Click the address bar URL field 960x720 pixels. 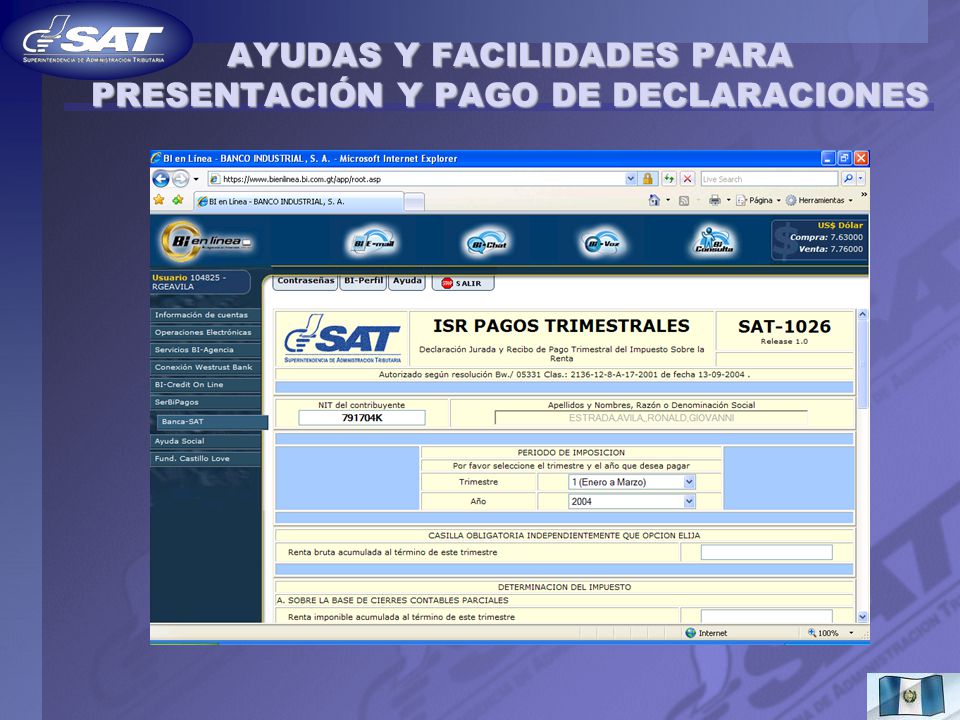[416, 179]
